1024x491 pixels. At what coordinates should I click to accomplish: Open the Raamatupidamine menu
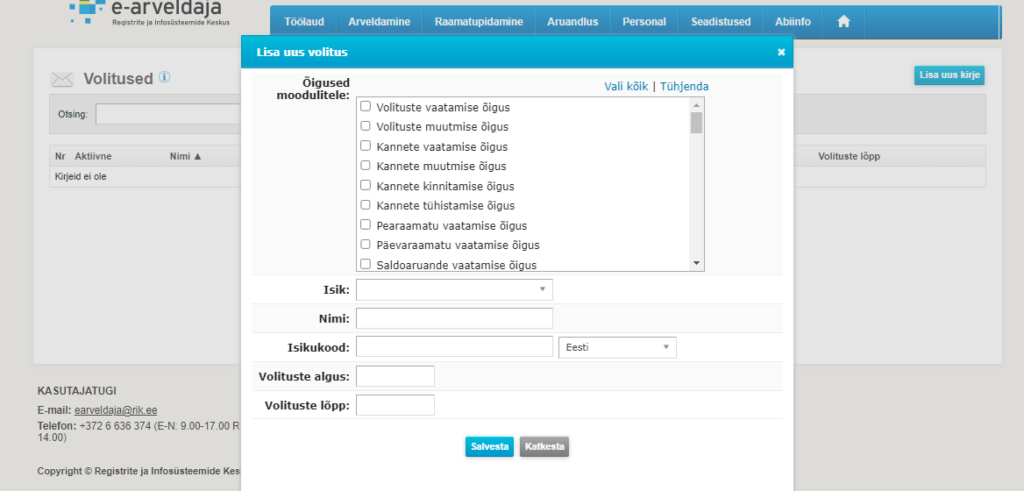point(479,22)
